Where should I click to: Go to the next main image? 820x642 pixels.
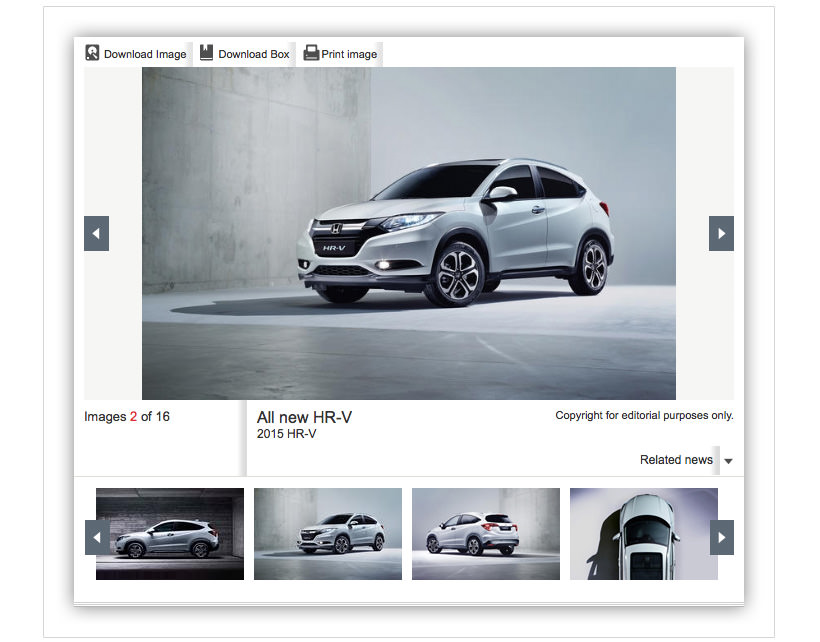coord(721,233)
